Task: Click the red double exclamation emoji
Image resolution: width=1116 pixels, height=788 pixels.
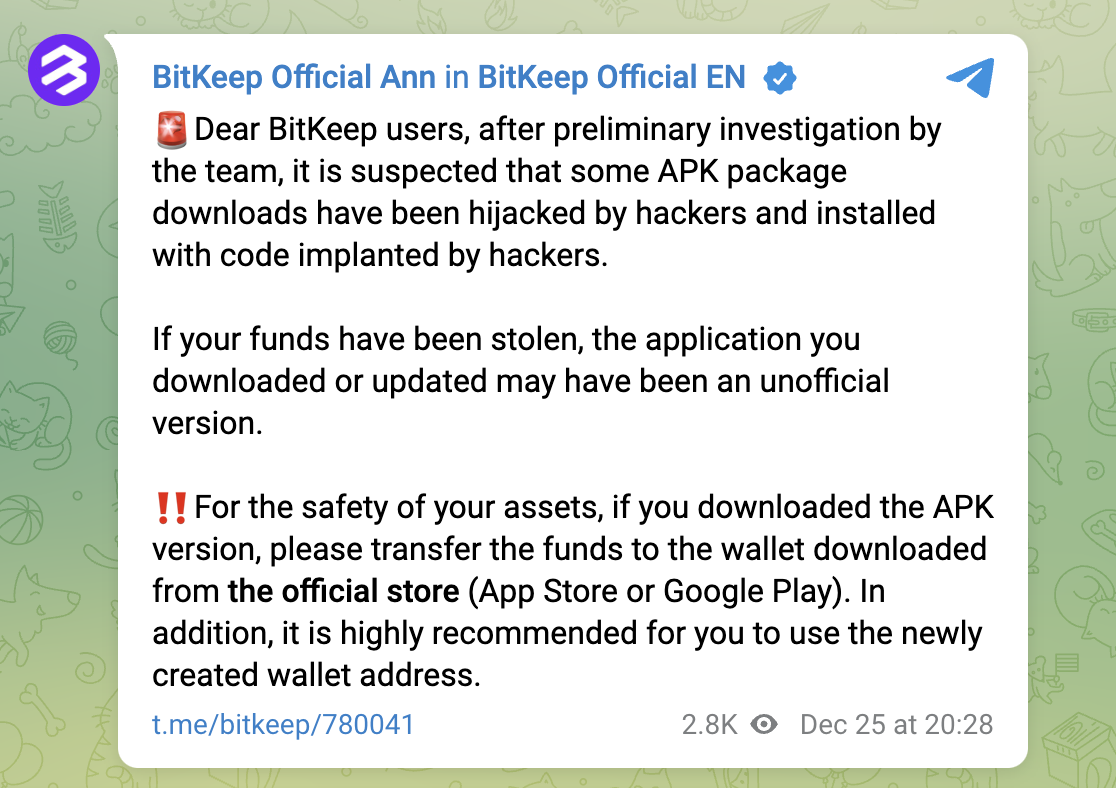Action: pyautogui.click(x=172, y=508)
